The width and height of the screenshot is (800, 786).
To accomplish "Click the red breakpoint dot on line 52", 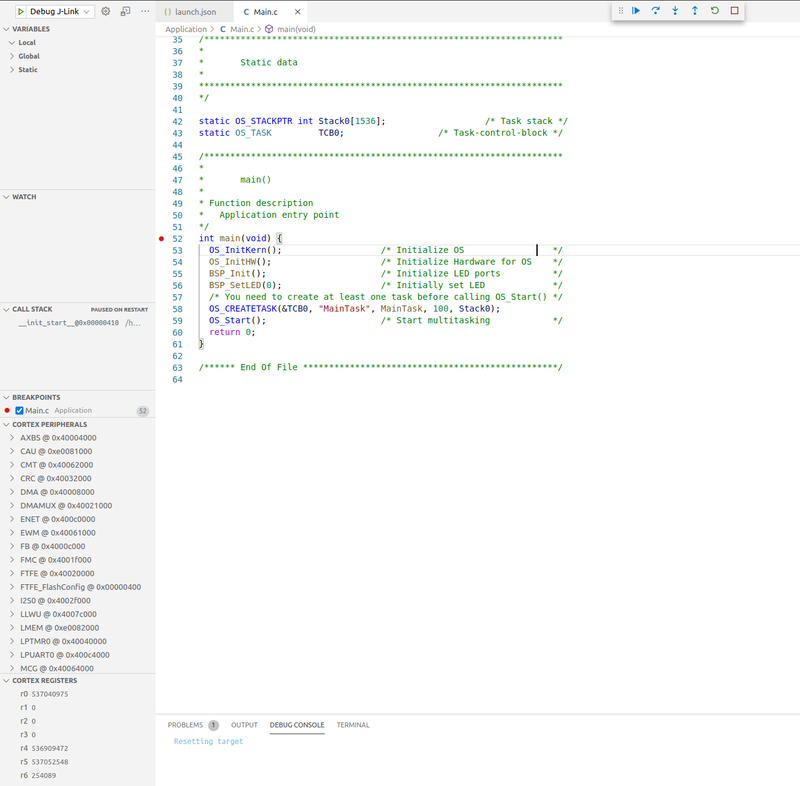I will click(x=159, y=238).
